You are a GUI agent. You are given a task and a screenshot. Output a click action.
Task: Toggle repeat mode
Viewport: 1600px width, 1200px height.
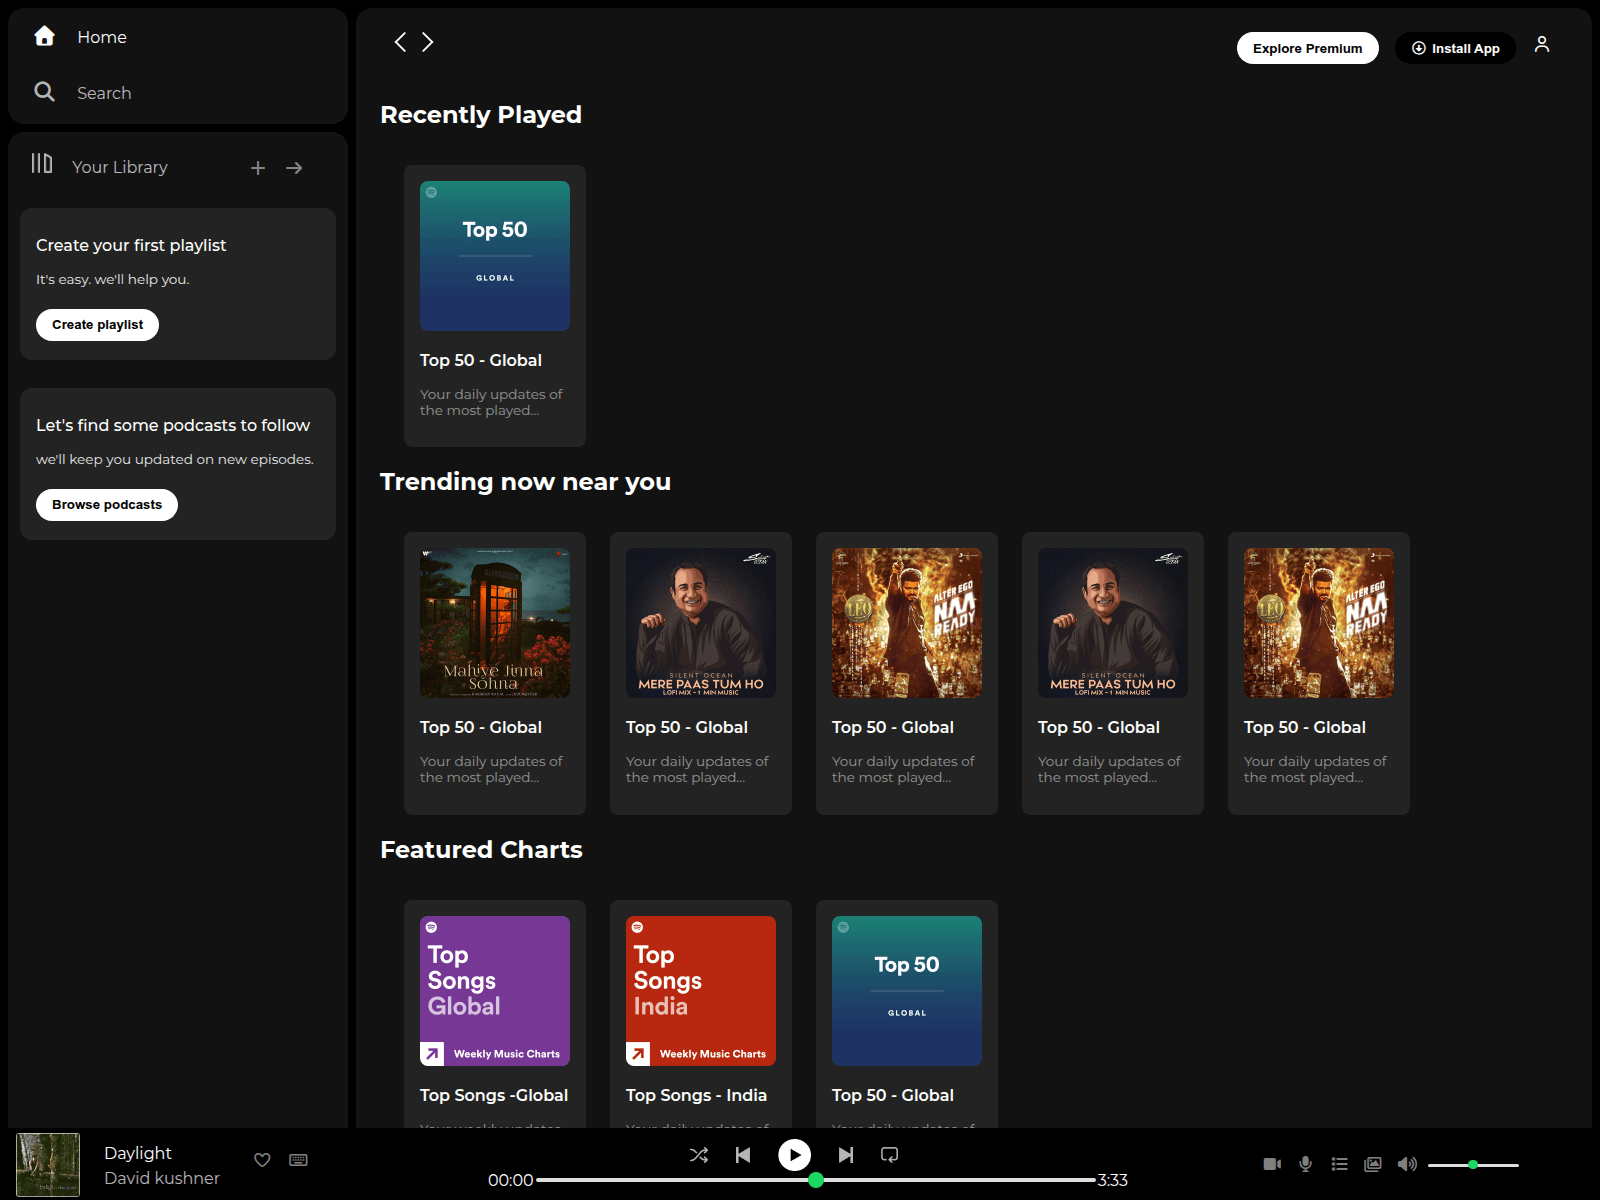[890, 1155]
